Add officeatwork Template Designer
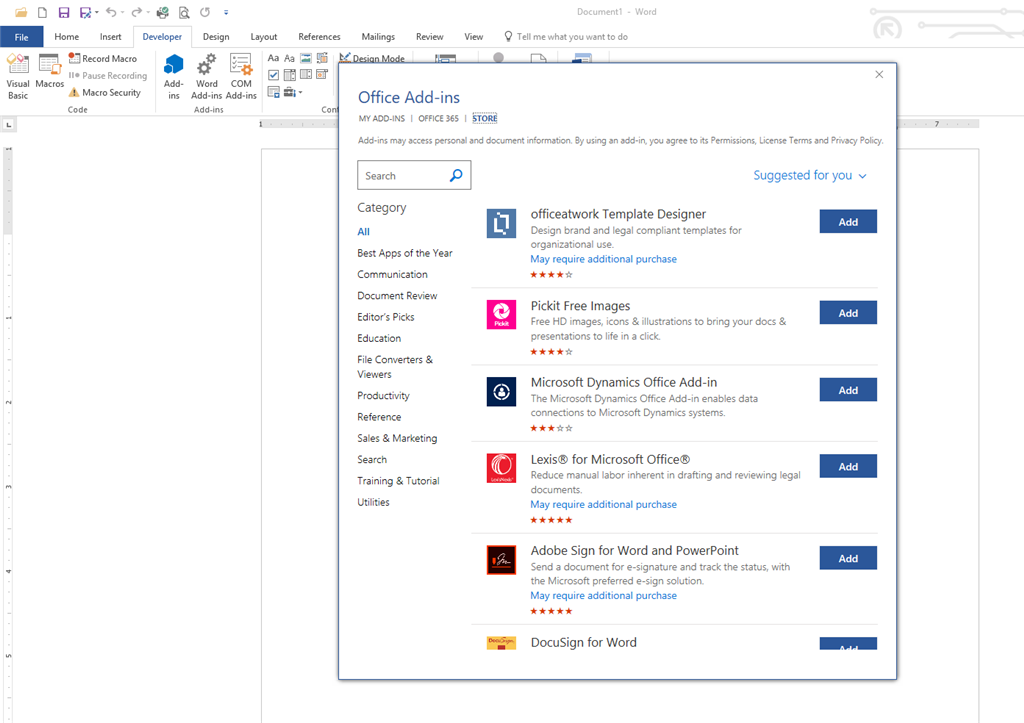This screenshot has height=723, width=1024. pyautogui.click(x=848, y=221)
